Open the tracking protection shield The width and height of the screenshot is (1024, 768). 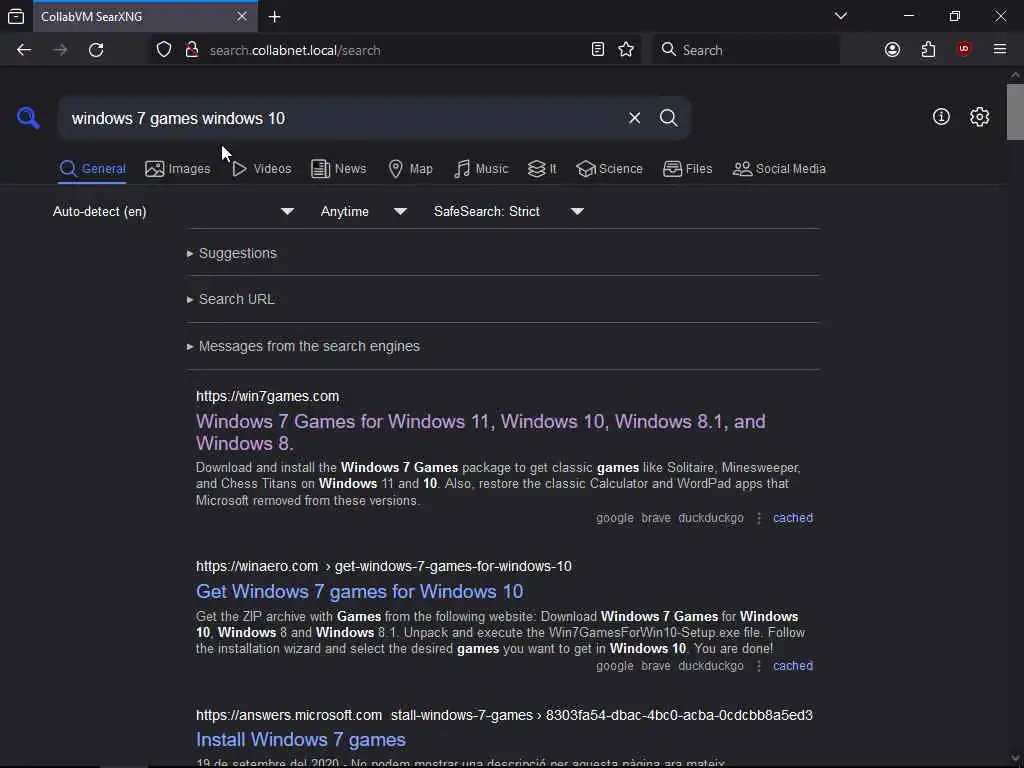(164, 50)
